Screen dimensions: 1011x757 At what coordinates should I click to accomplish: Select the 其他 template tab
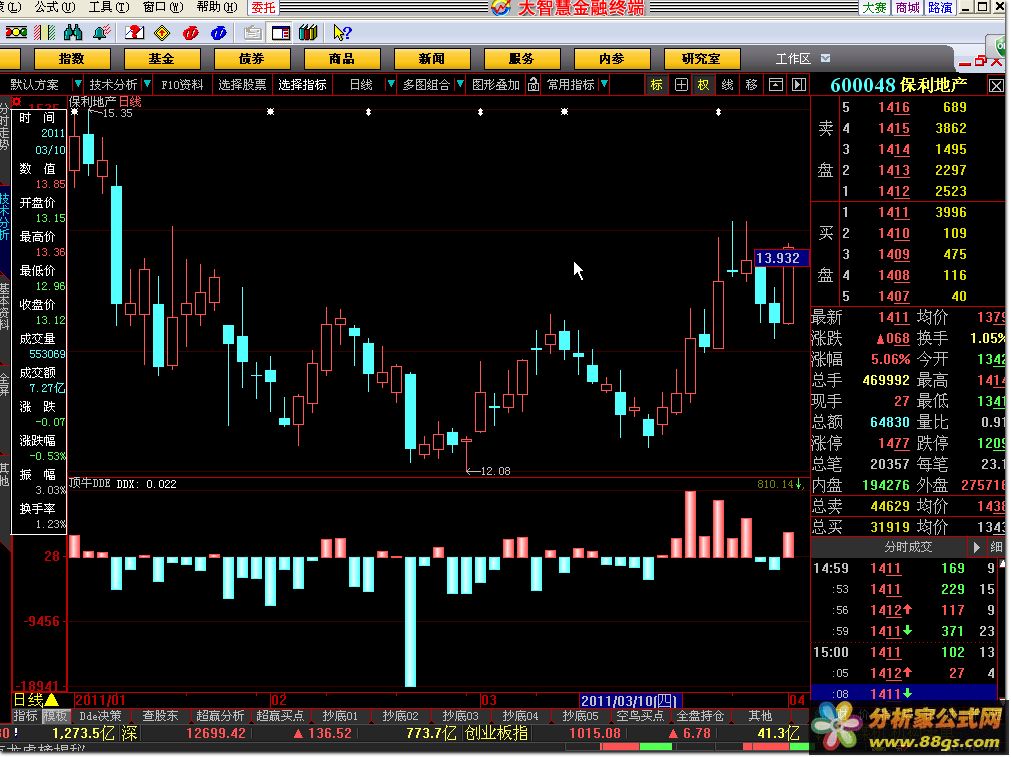click(760, 716)
